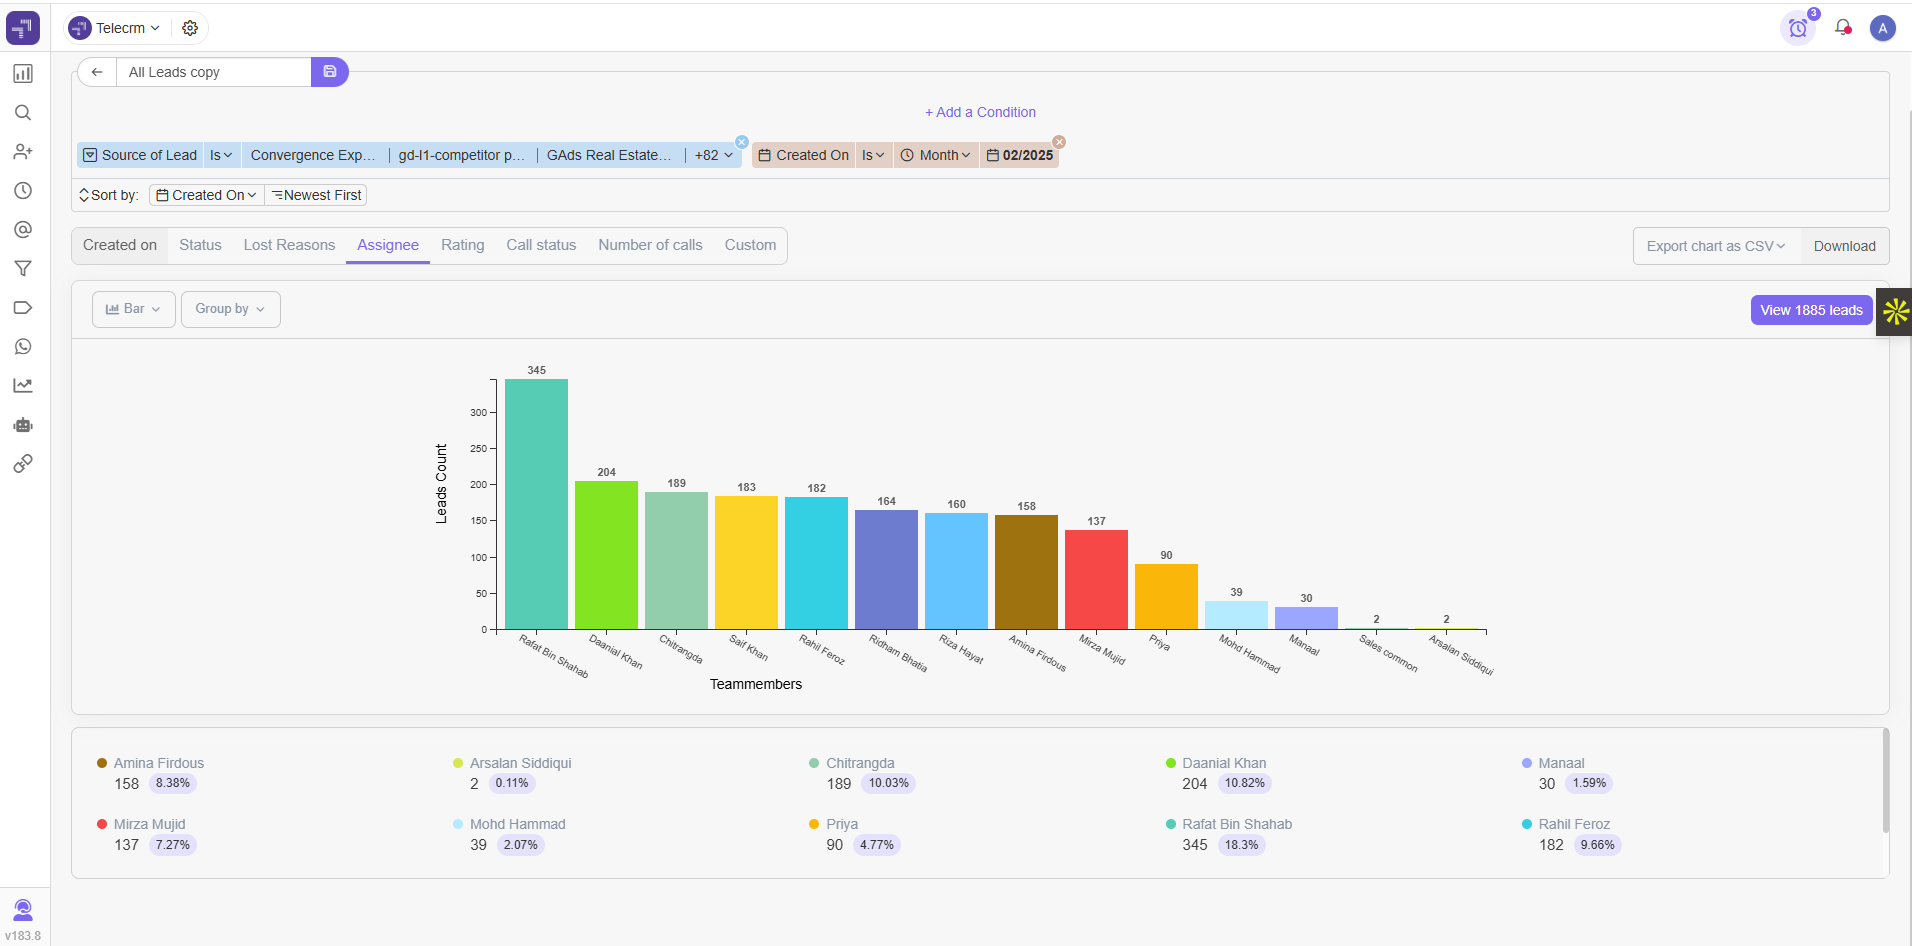Viewport: 1912px width, 946px height.
Task: Open the Group by dropdown
Action: 230,309
